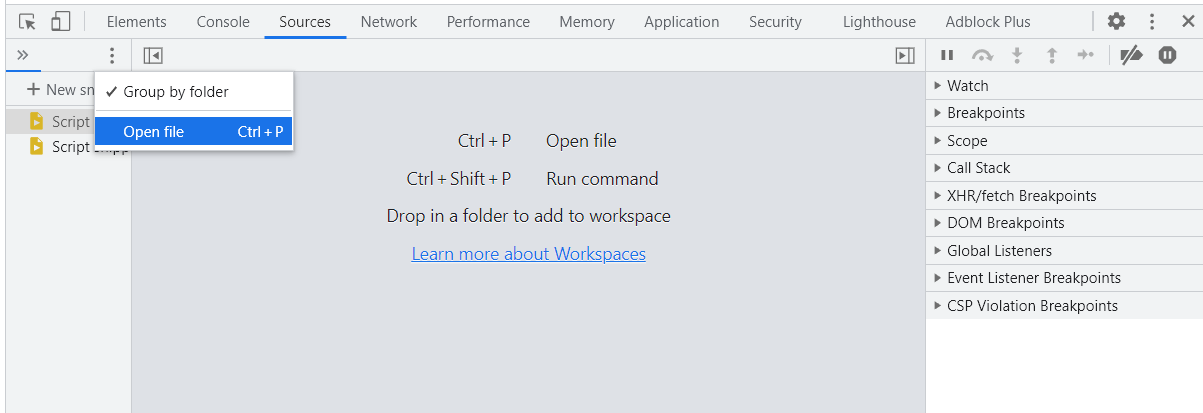The image size is (1203, 413).
Task: Toggle deactivate breakpoints icon
Action: 1131,56
